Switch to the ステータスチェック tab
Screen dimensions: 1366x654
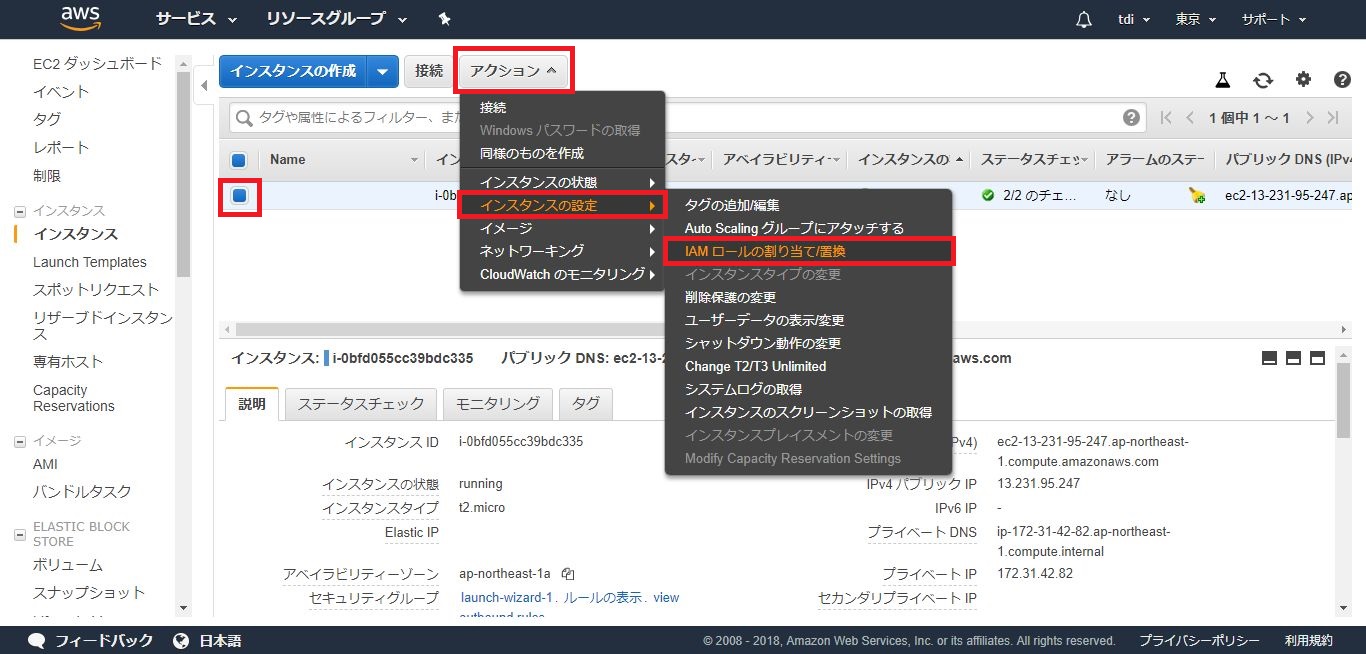pyautogui.click(x=361, y=404)
